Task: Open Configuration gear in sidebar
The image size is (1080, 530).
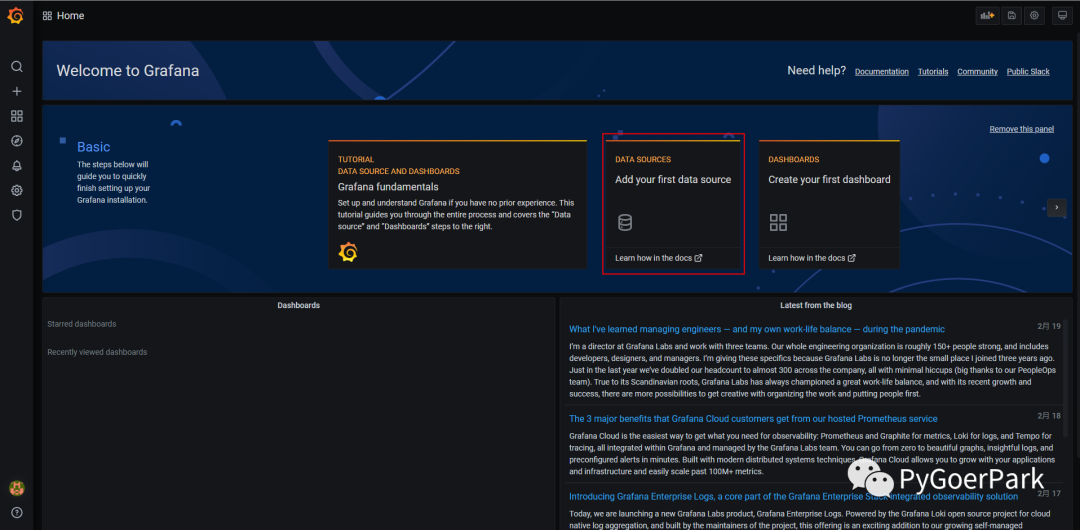Action: pyautogui.click(x=17, y=190)
